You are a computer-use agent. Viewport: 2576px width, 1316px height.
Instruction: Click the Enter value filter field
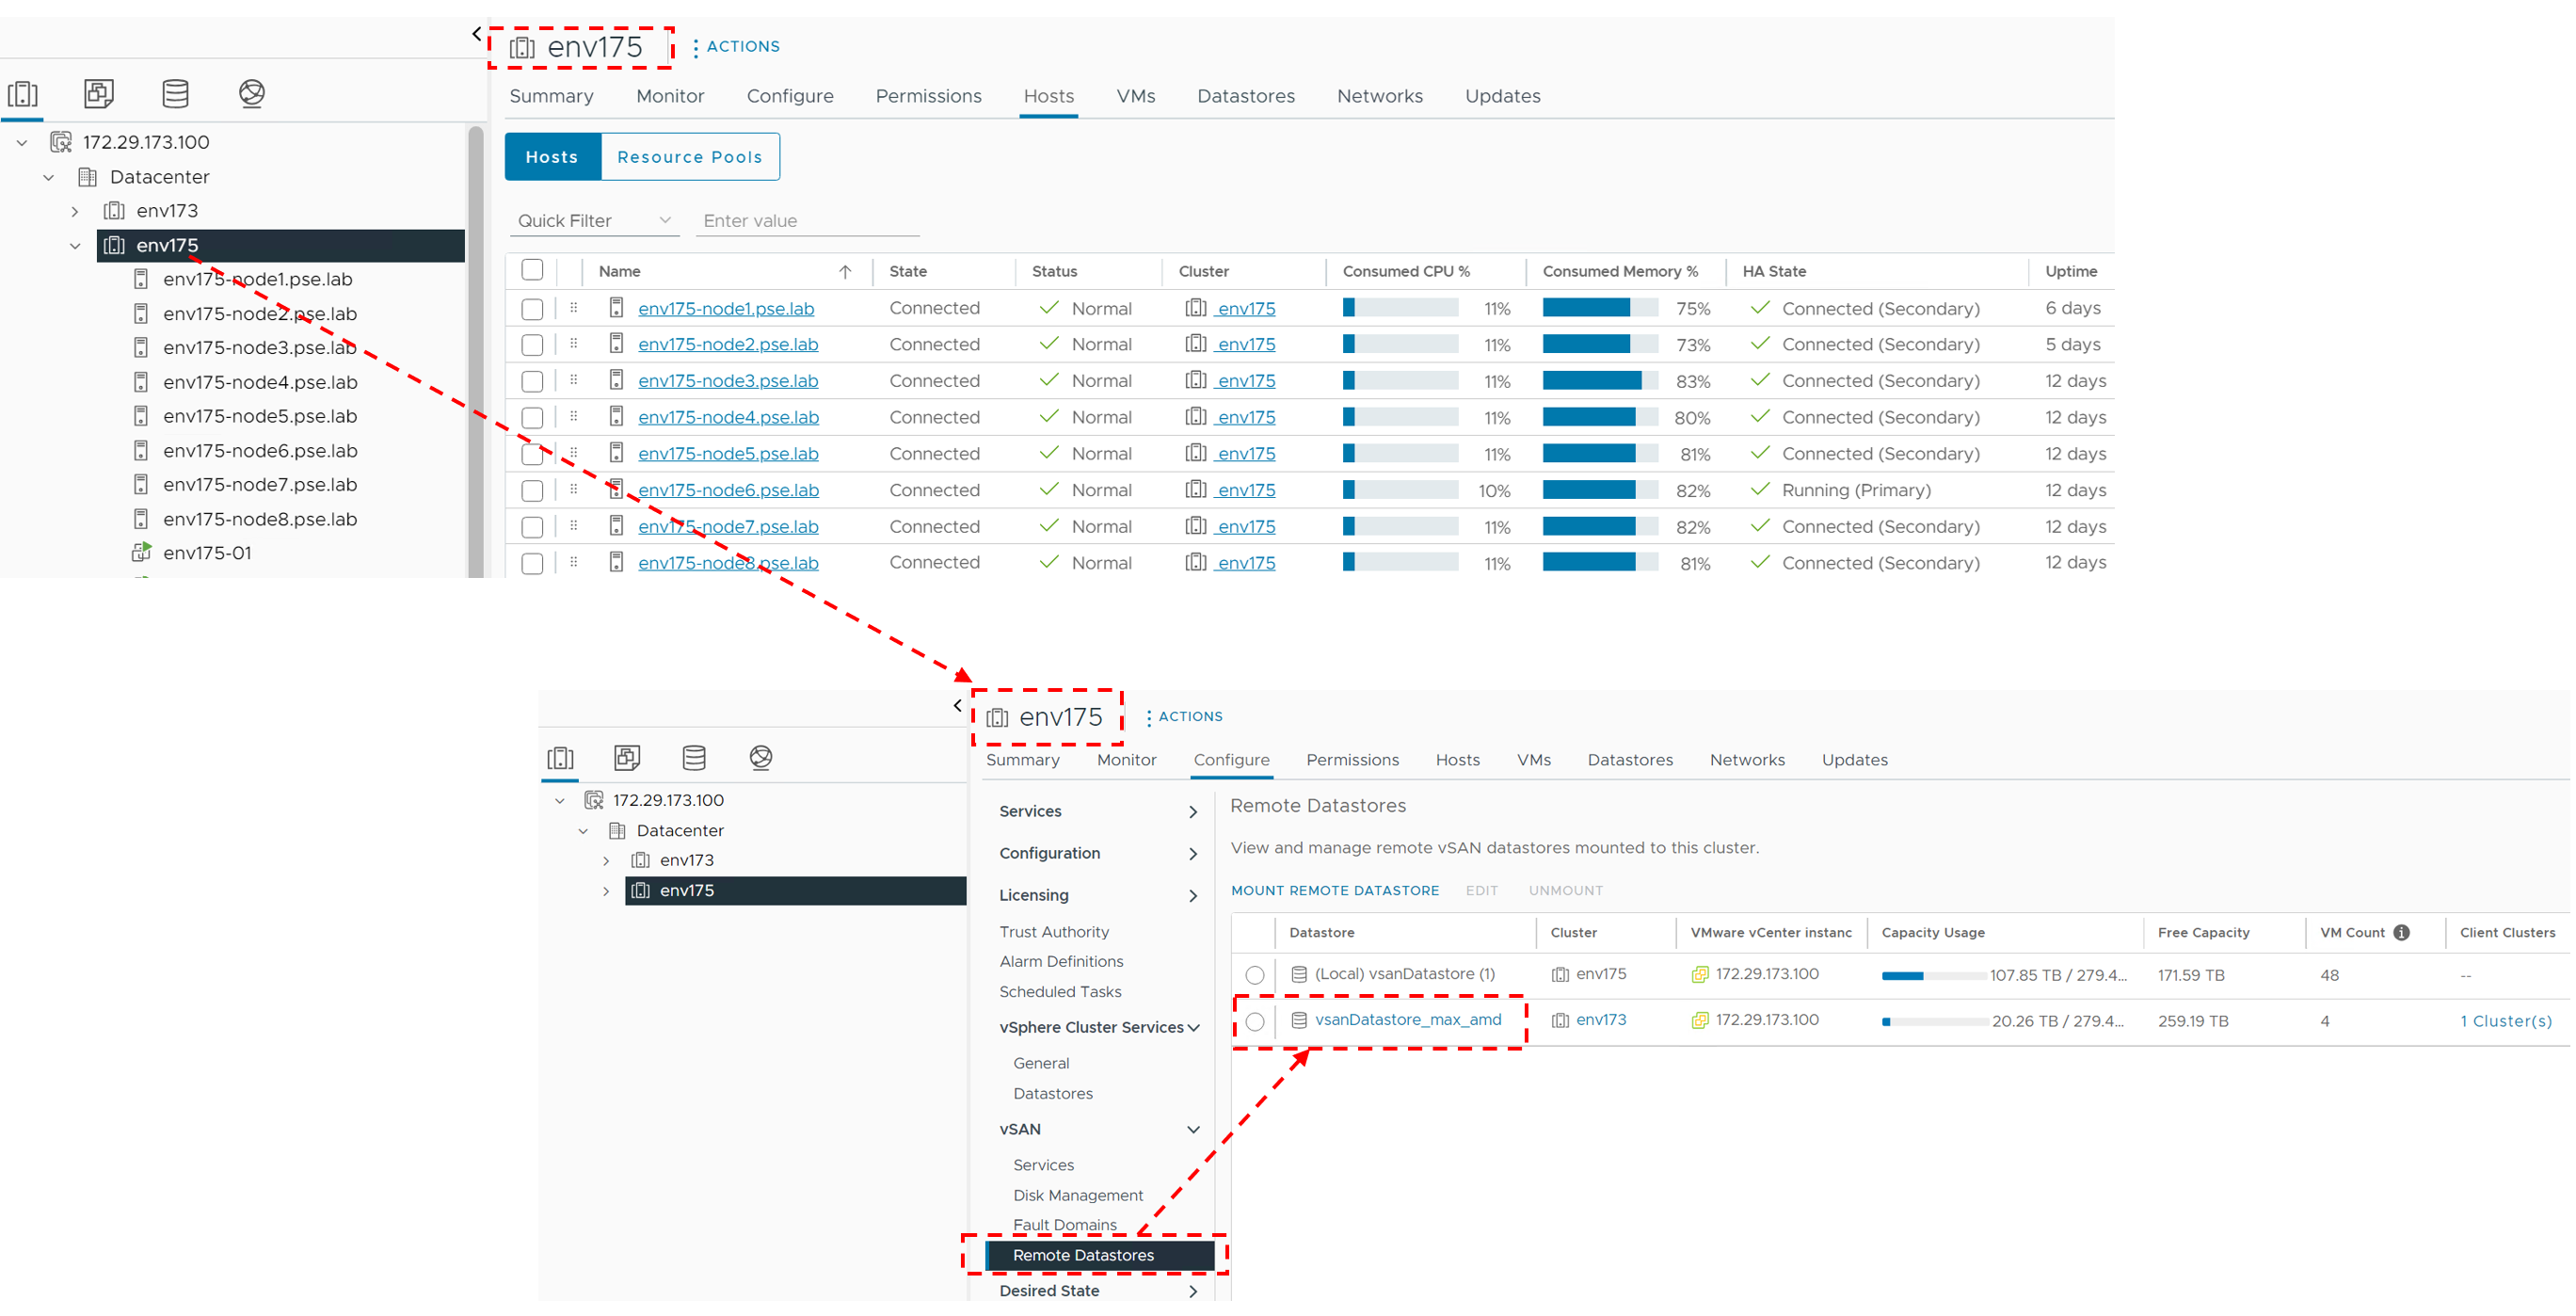click(806, 221)
